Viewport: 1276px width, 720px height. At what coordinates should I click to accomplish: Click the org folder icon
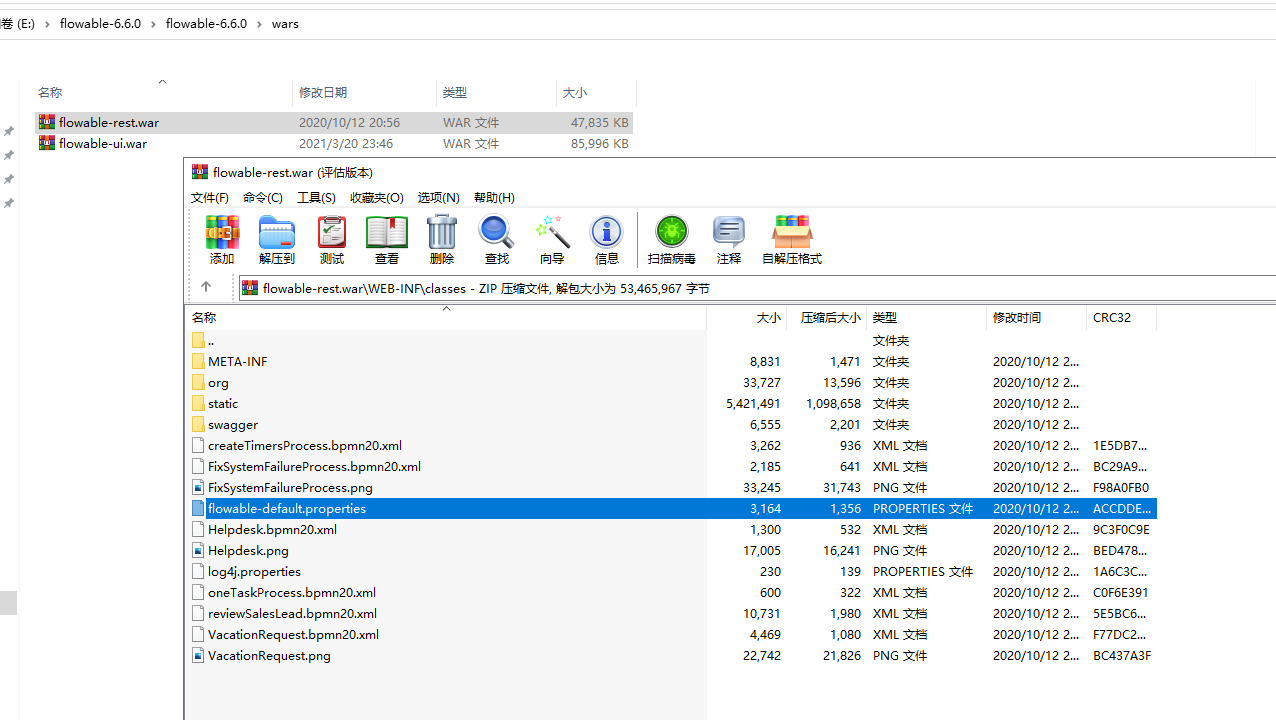(x=198, y=382)
